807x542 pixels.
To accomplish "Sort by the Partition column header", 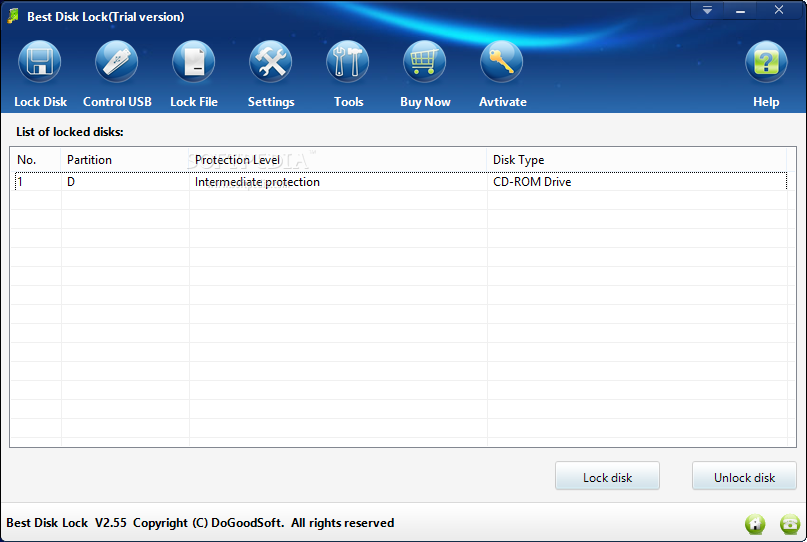I will [125, 160].
